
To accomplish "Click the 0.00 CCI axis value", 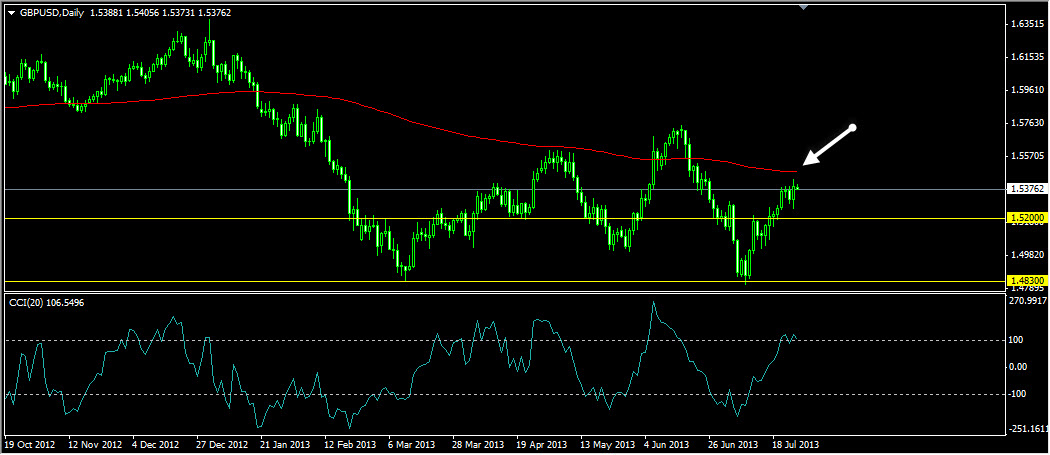I will [x=1019, y=367].
